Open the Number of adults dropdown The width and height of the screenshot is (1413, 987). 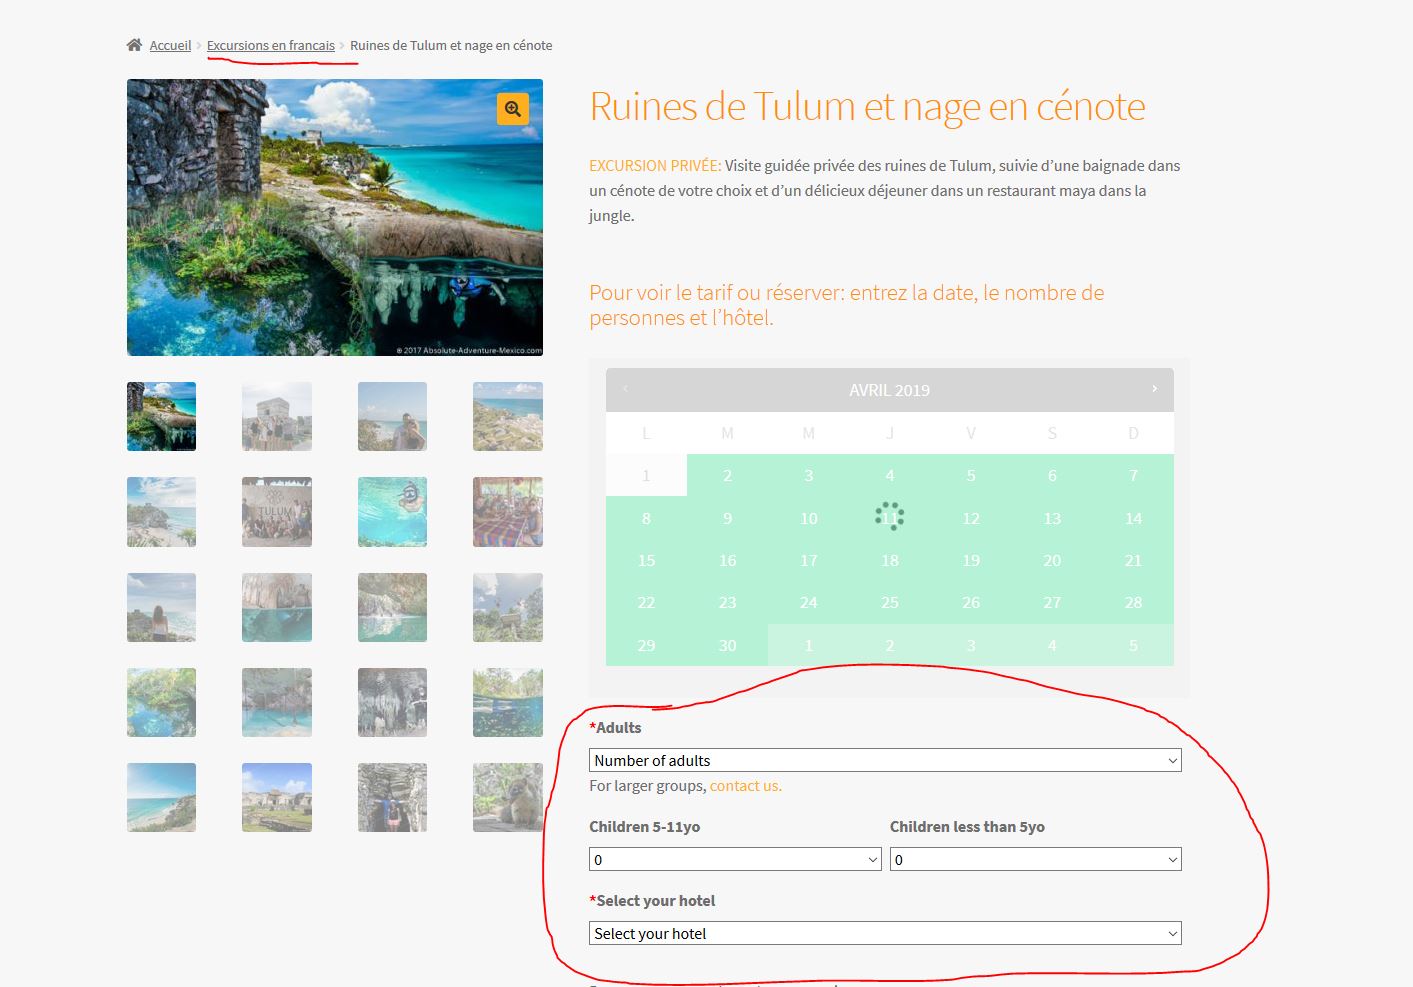885,760
